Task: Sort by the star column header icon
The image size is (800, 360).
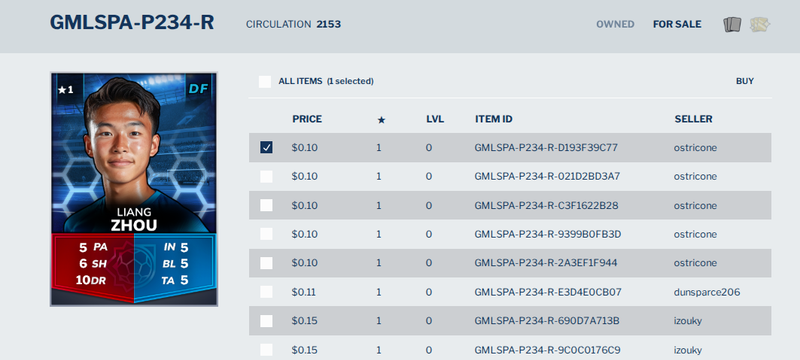Action: 381,120
